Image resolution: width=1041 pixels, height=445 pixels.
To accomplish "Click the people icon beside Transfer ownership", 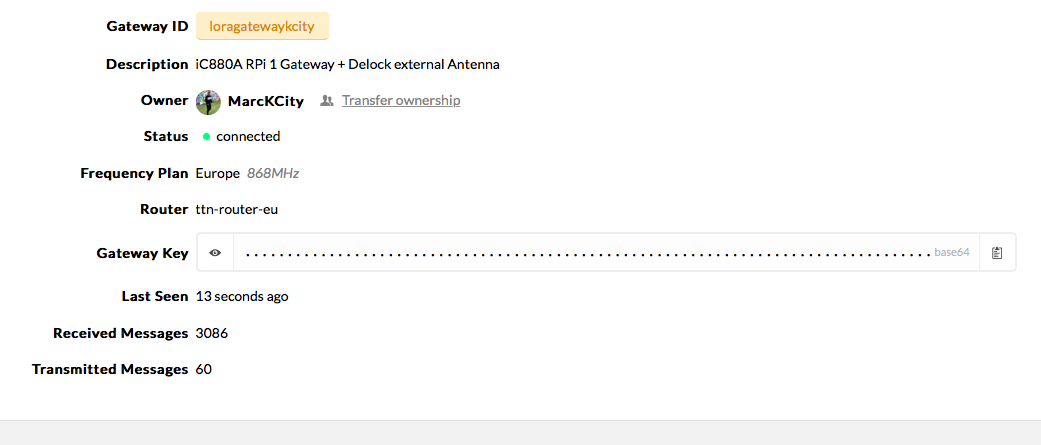I will coord(326,101).
